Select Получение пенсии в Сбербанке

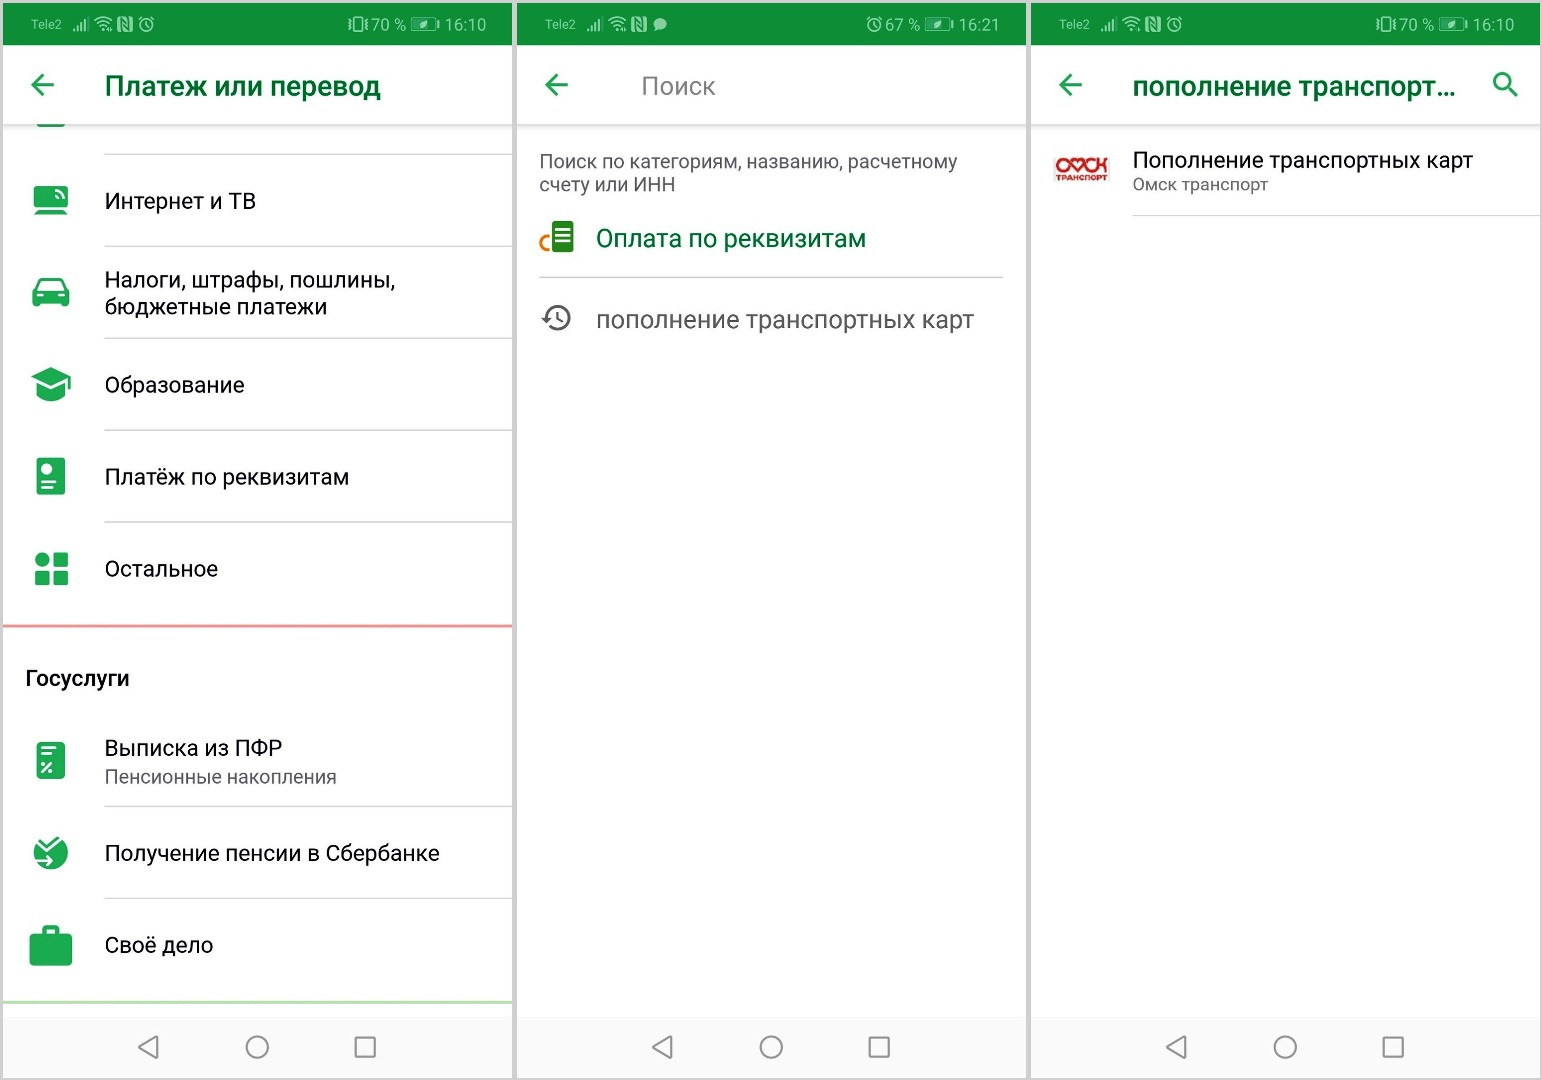(257, 853)
